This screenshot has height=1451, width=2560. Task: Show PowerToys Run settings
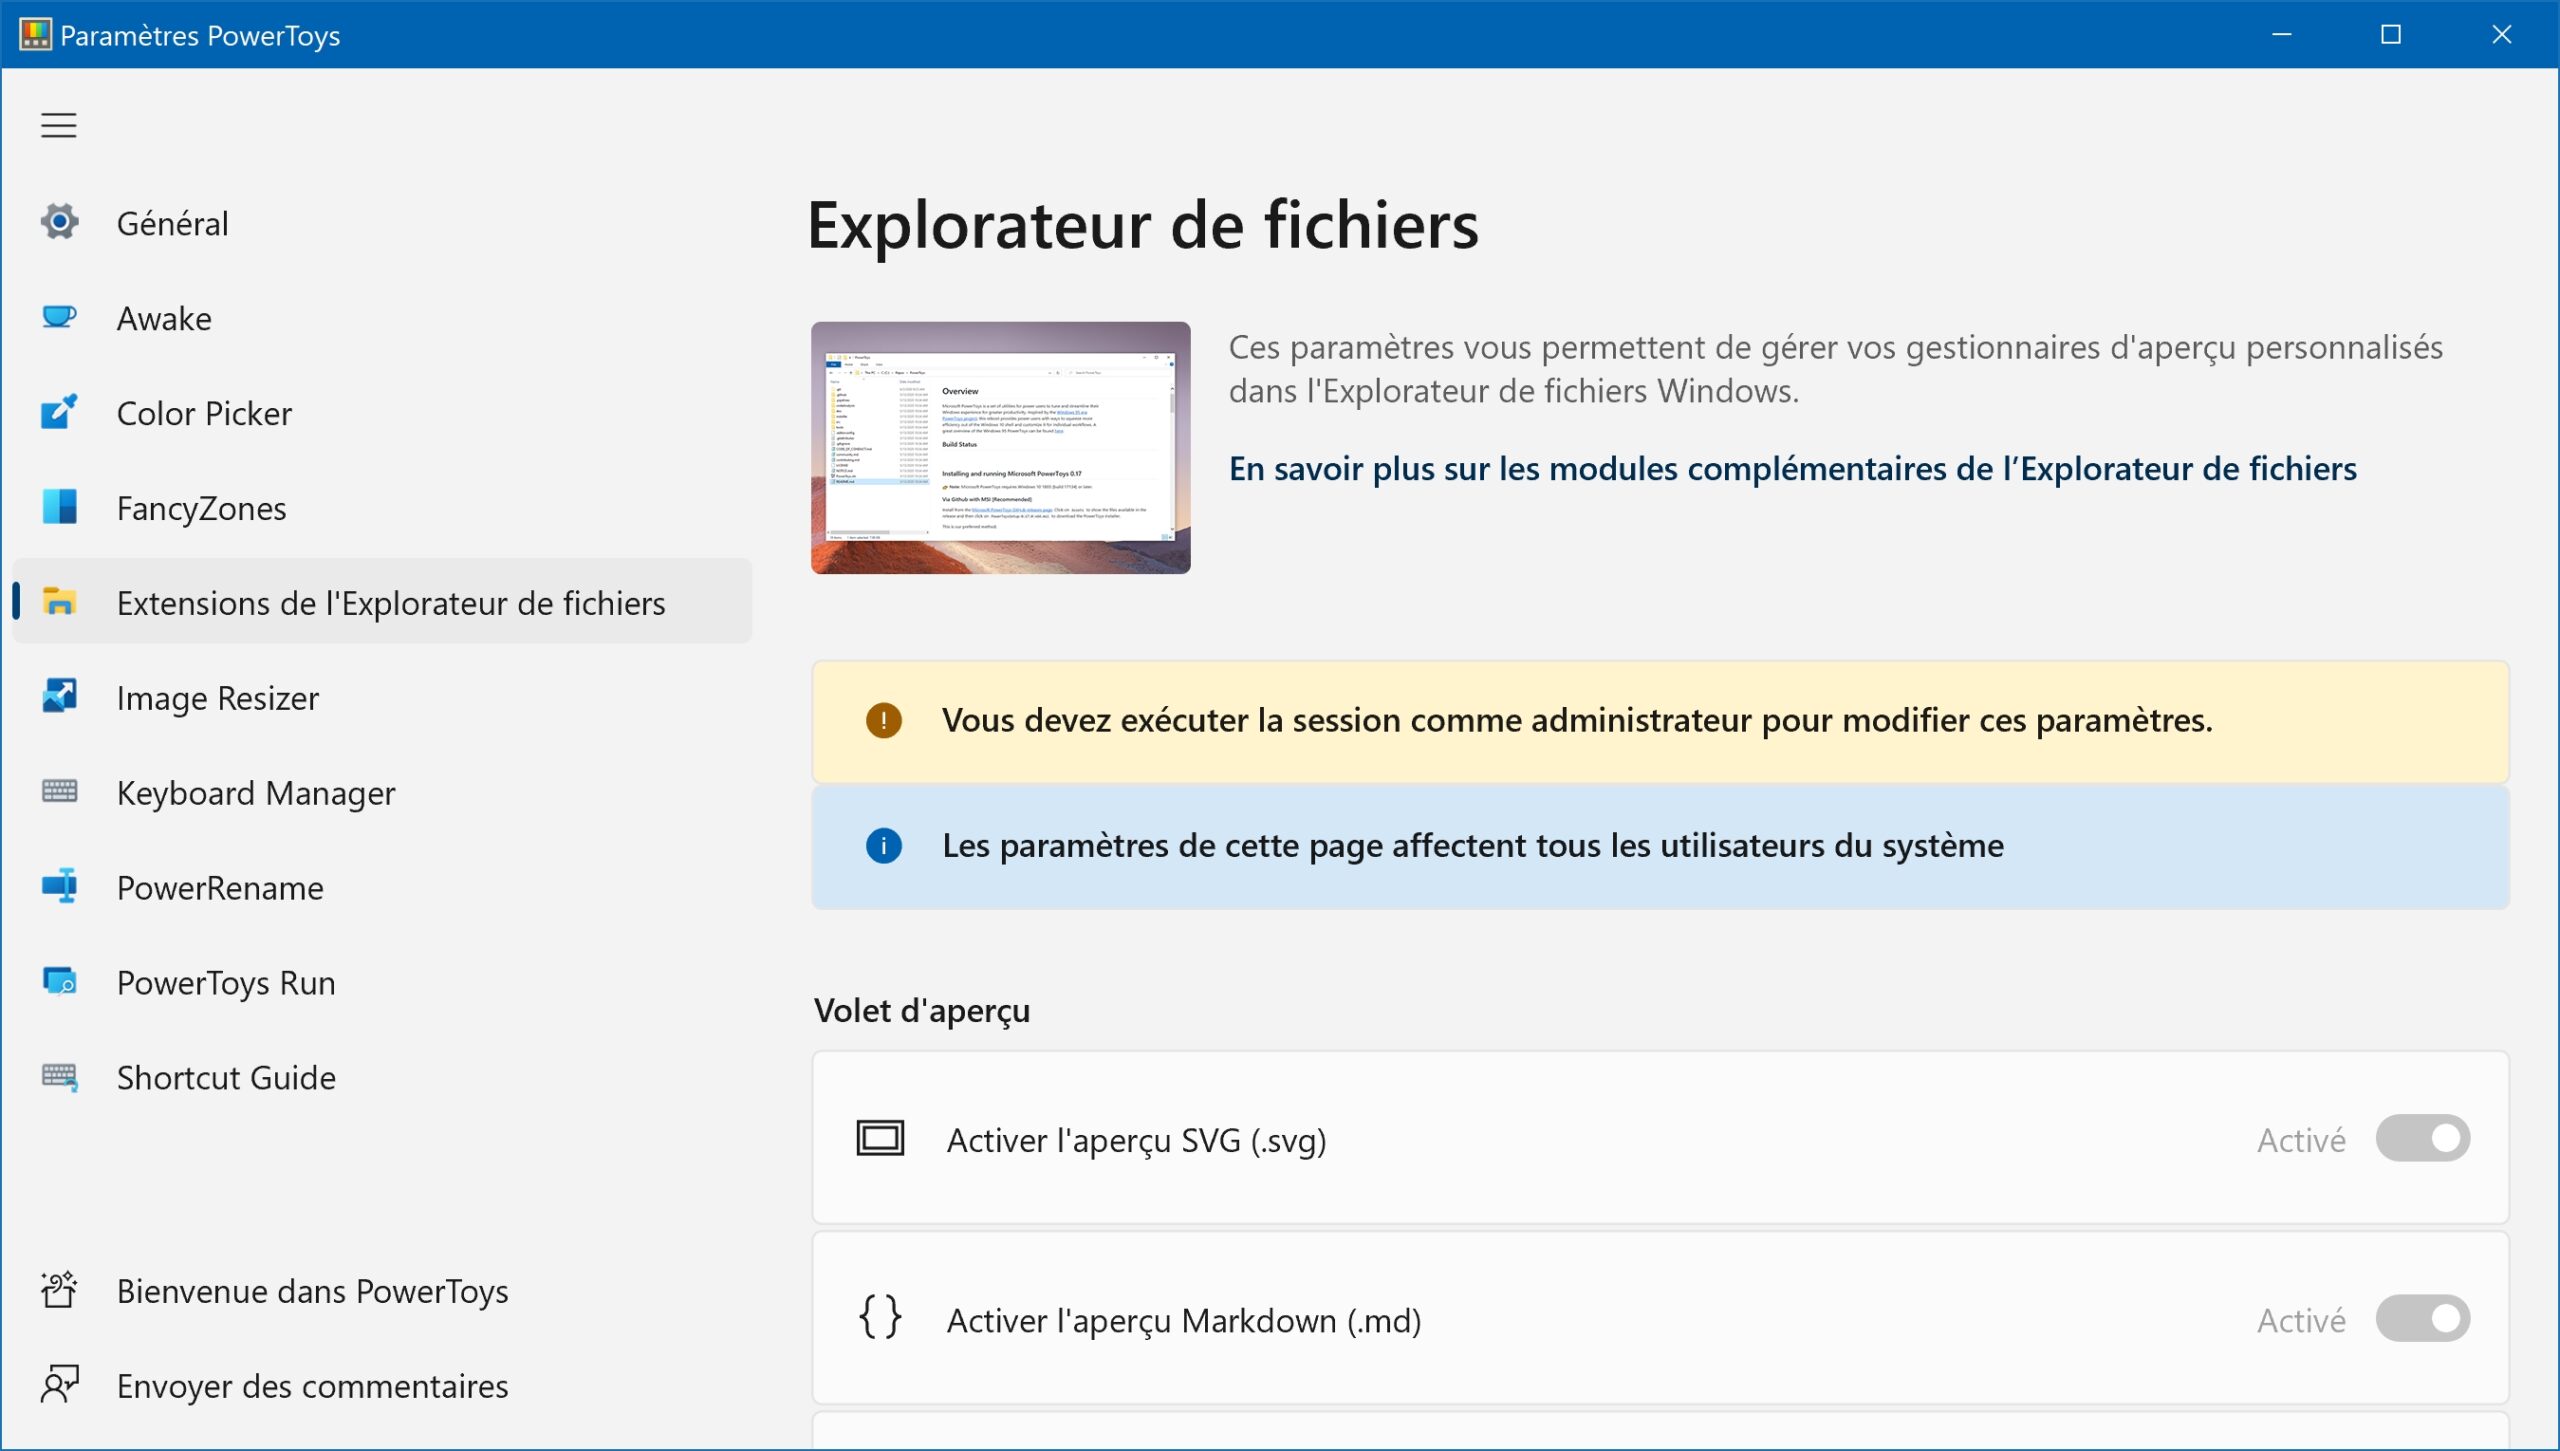[382, 982]
